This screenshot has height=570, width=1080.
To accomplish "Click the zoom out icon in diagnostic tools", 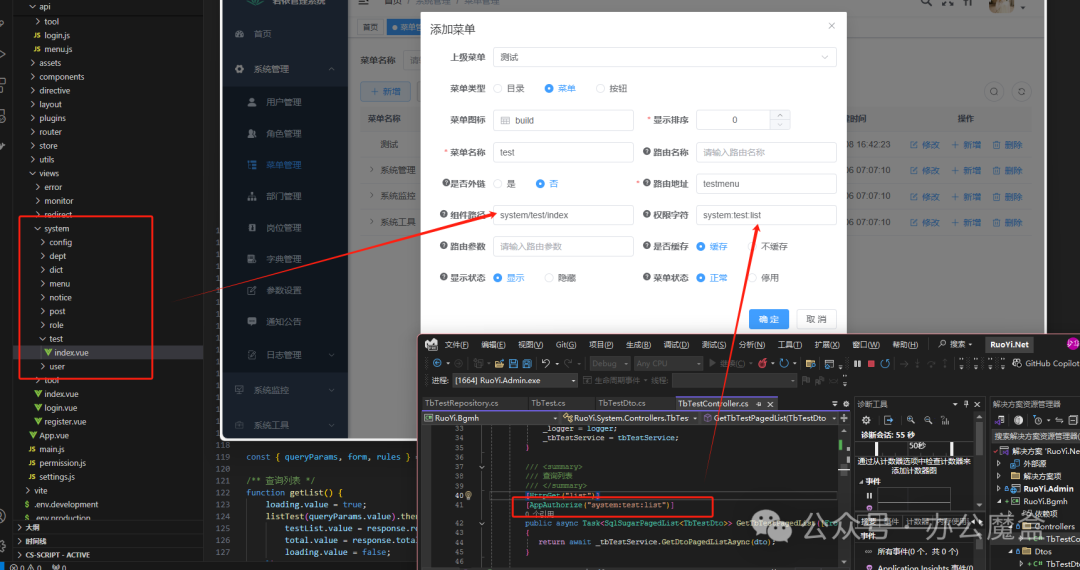I will tap(928, 420).
